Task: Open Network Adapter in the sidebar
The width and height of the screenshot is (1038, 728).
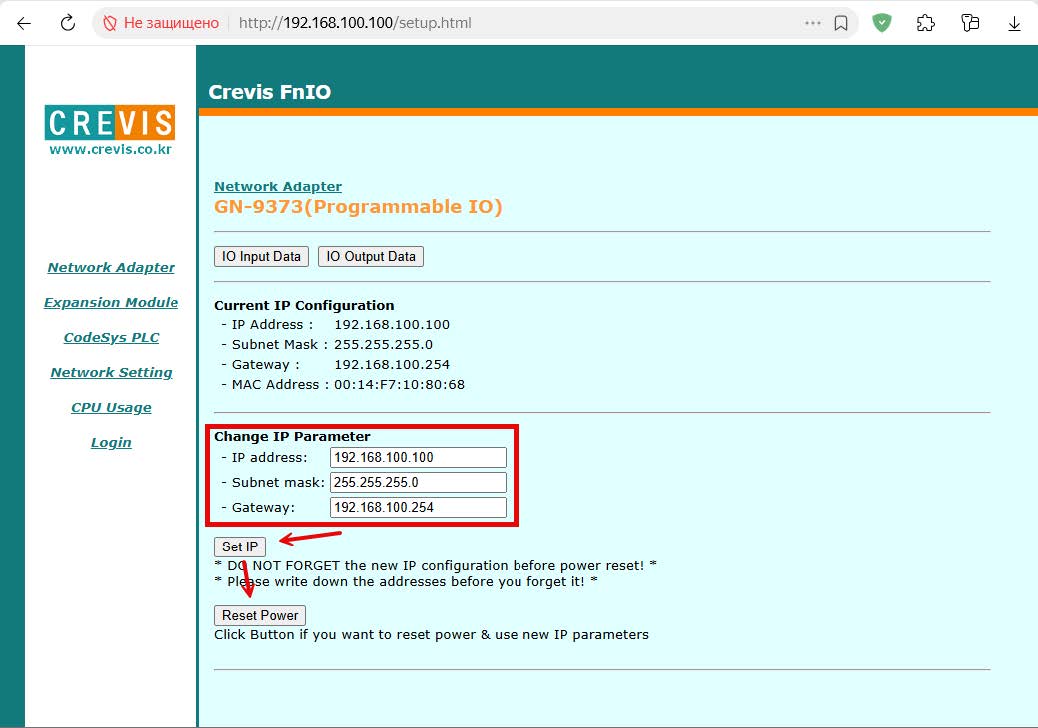Action: pyautogui.click(x=111, y=267)
